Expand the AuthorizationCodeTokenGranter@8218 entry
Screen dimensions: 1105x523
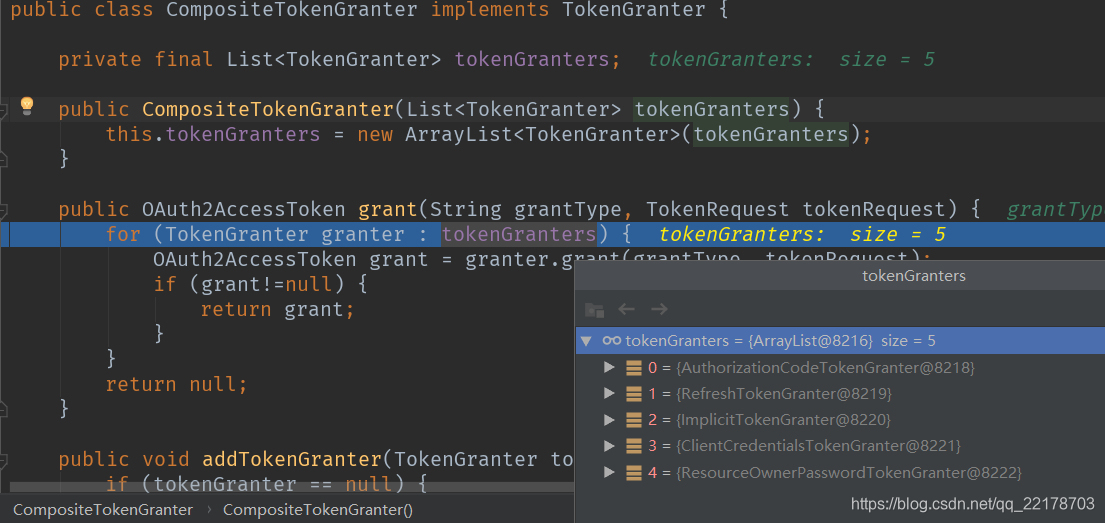(610, 368)
